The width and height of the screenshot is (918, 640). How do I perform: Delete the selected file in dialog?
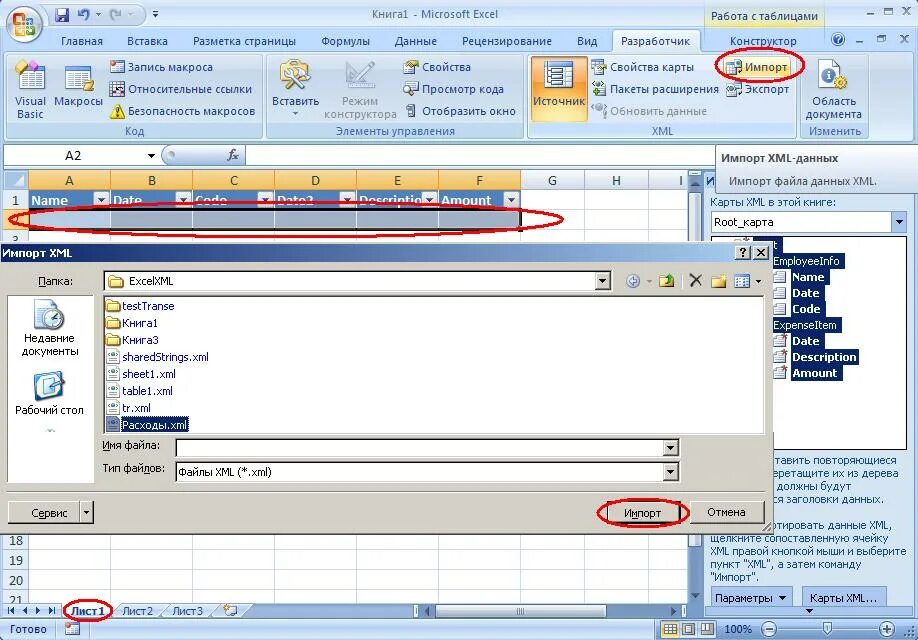[x=696, y=280]
